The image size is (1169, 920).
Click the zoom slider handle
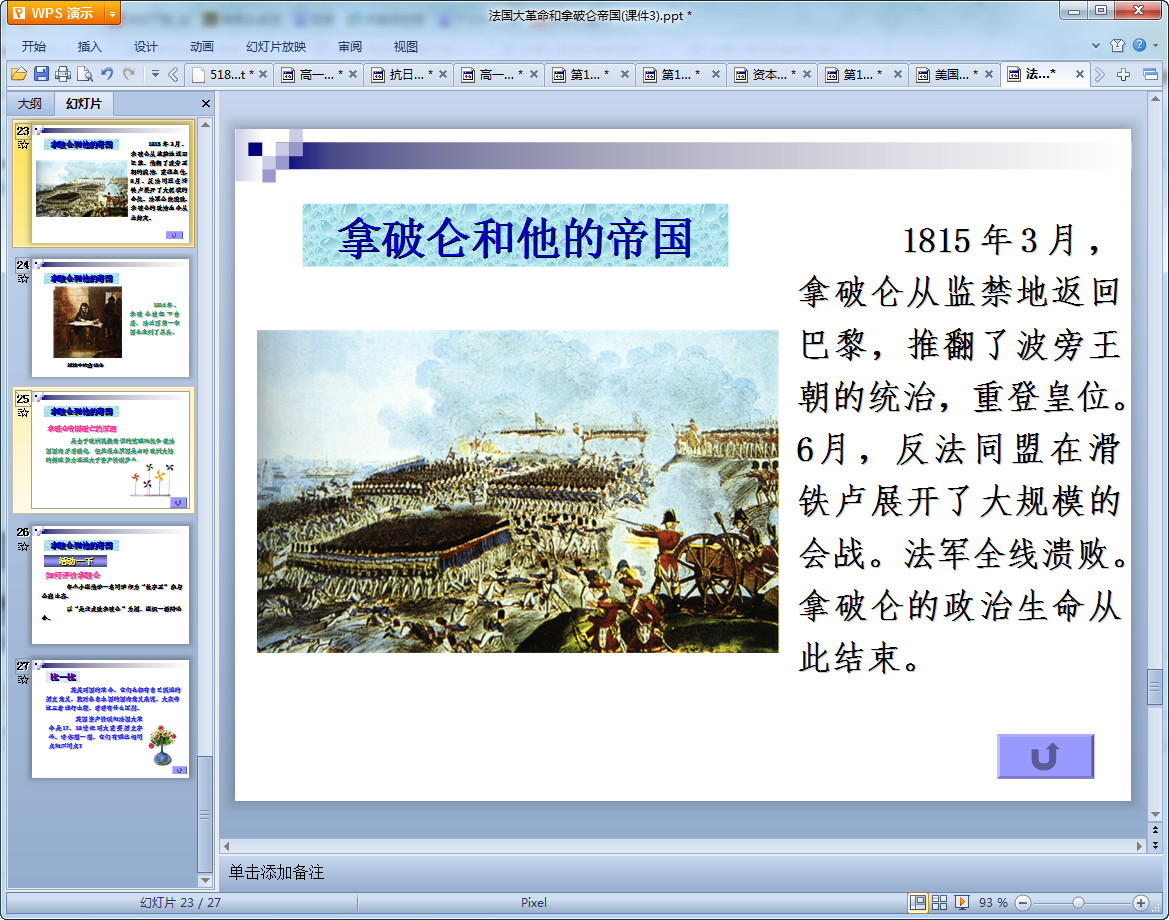point(1078,903)
